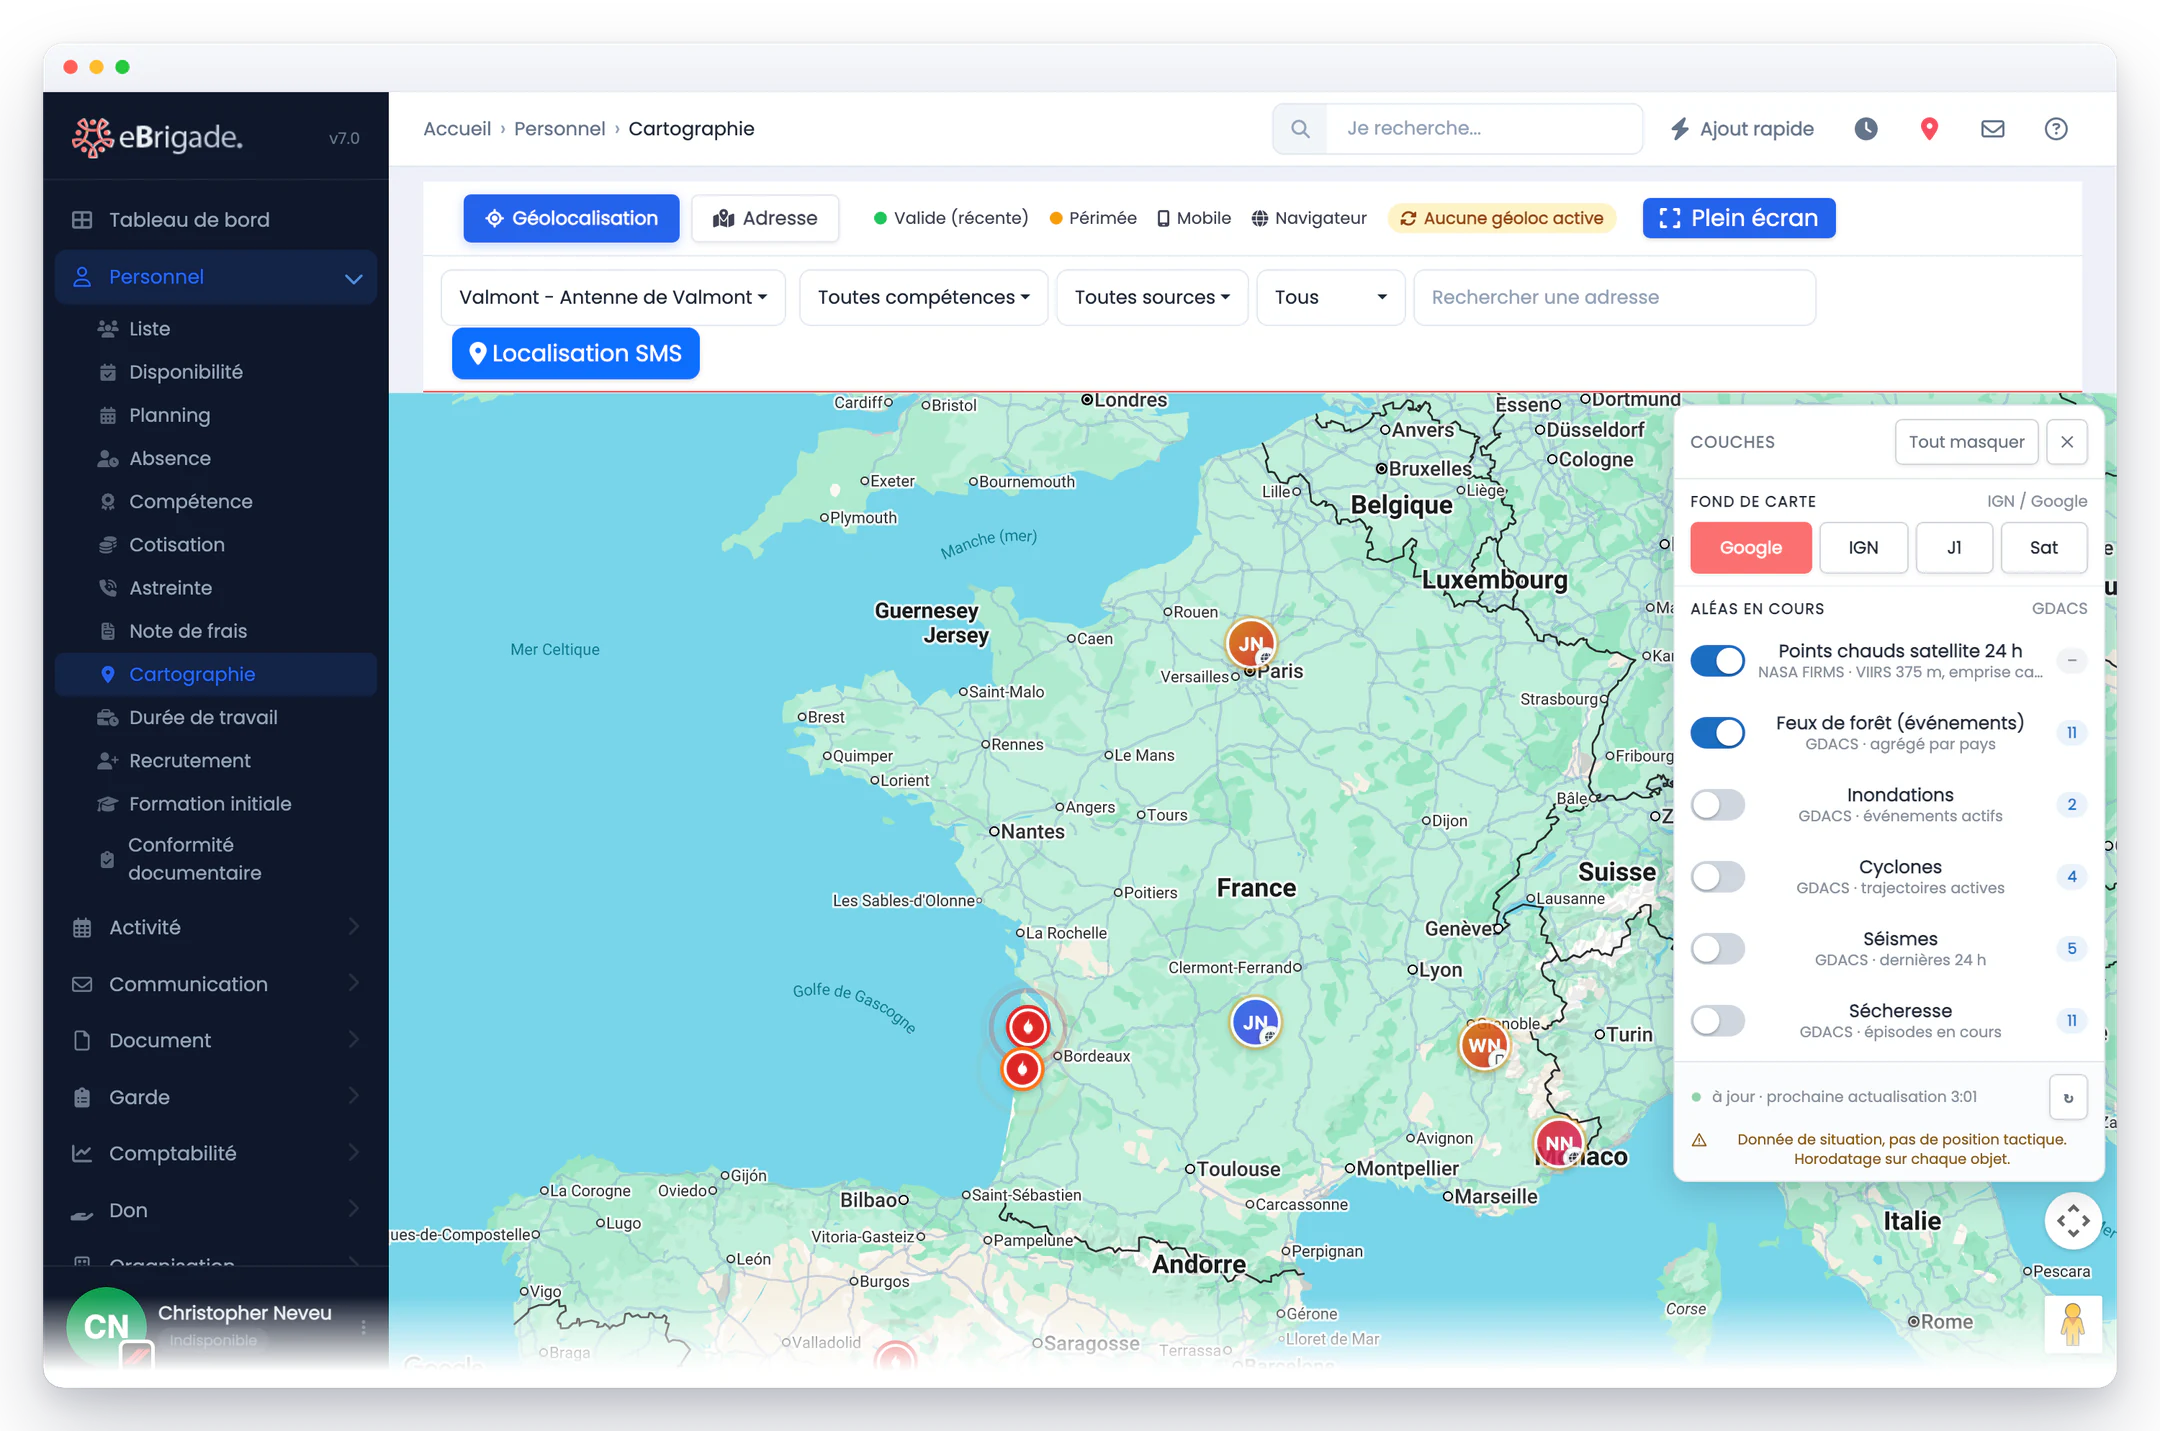
Task: Click the CN user avatar
Action: coord(106,1326)
